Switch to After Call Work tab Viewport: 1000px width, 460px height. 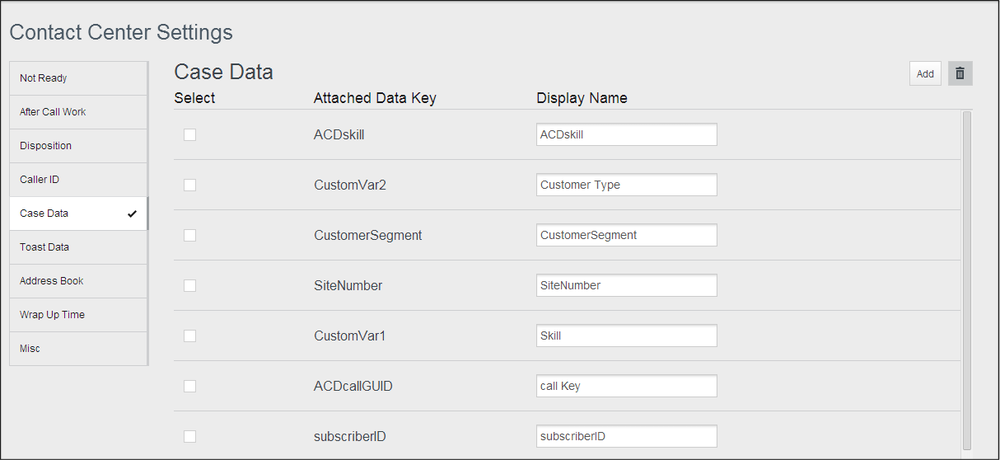(x=78, y=112)
